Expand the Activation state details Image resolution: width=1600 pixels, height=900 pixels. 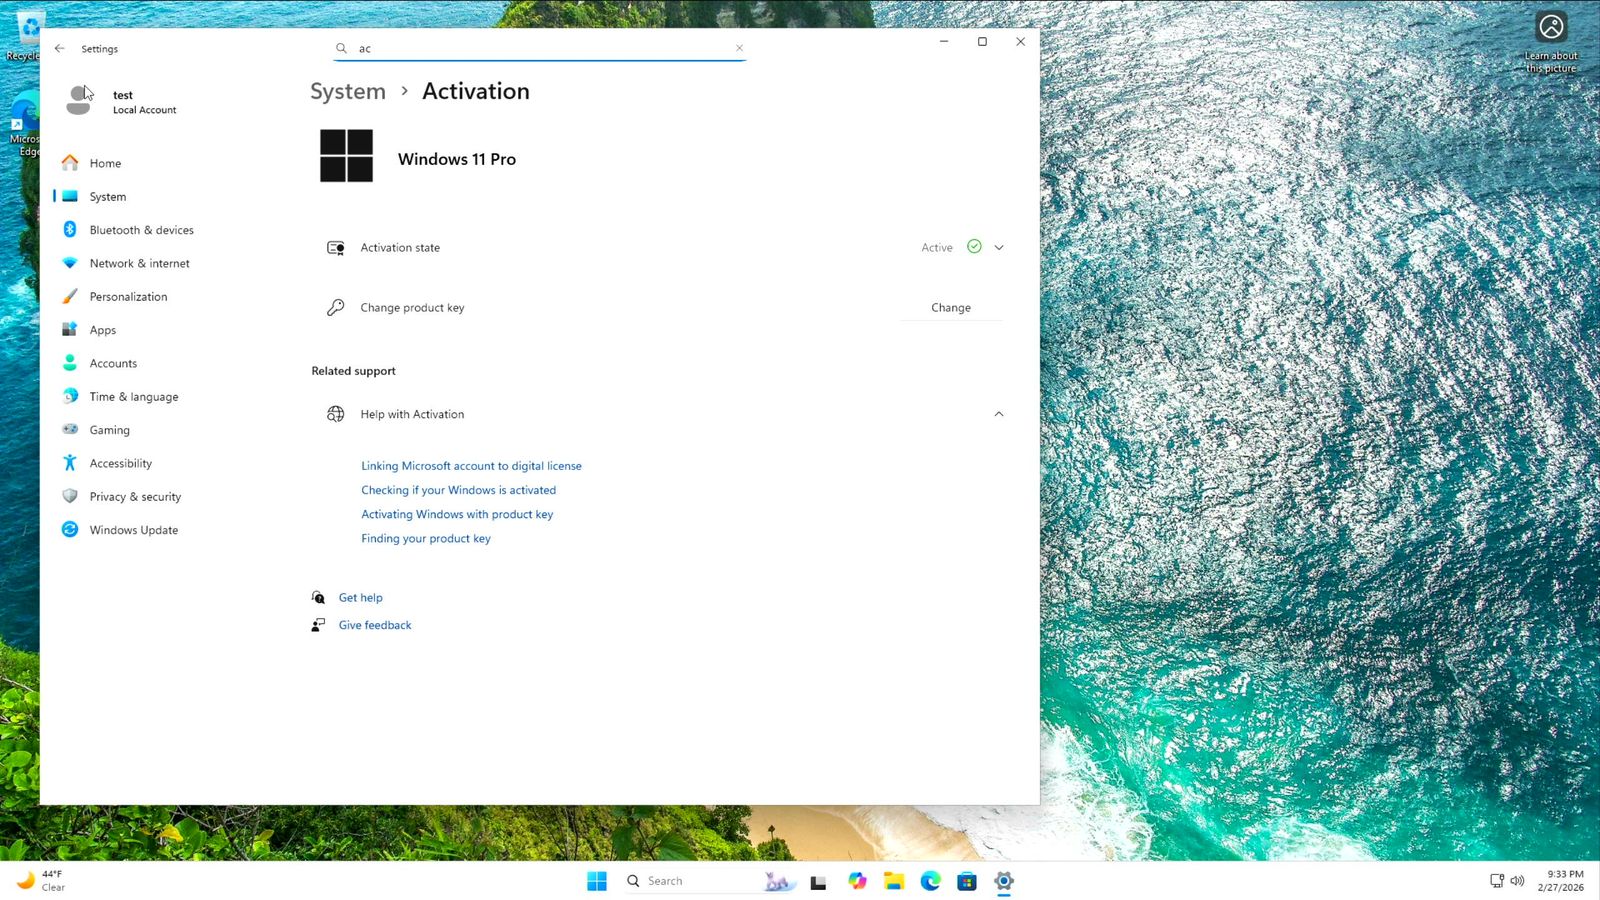(998, 248)
